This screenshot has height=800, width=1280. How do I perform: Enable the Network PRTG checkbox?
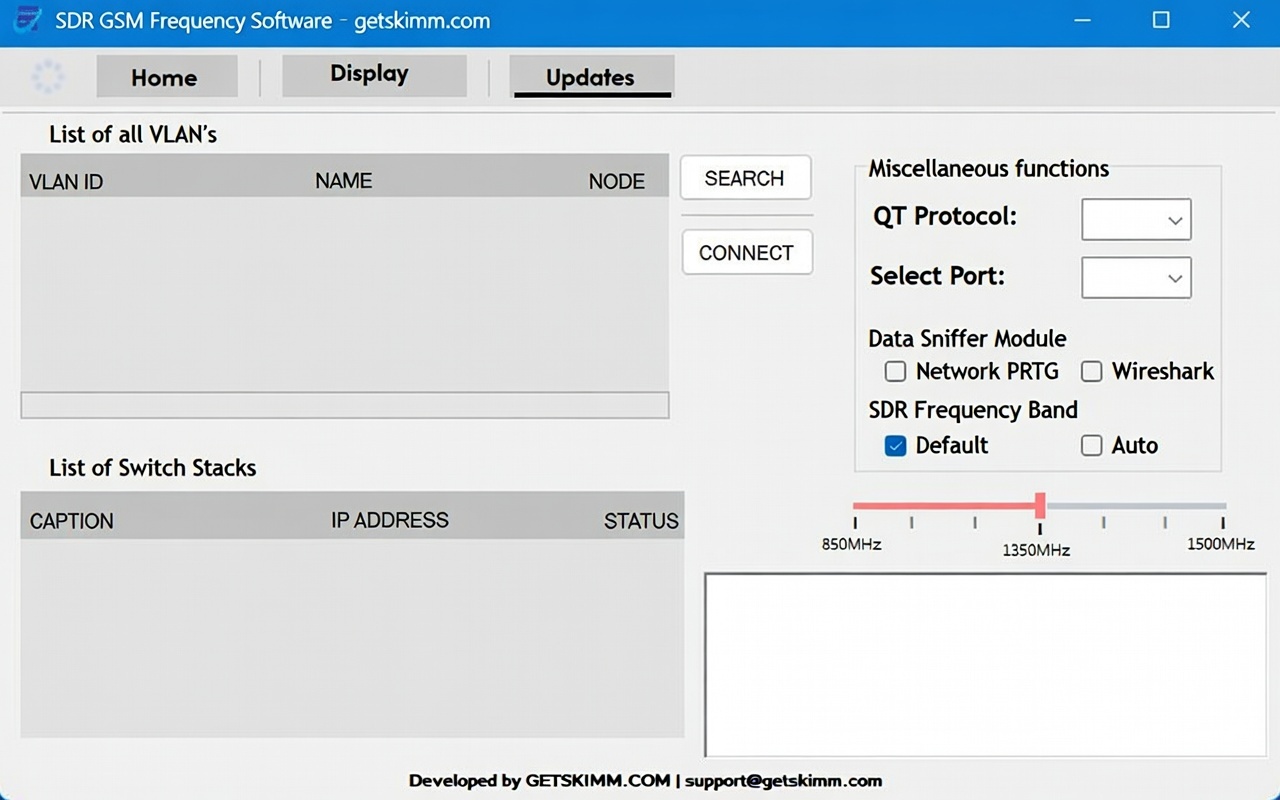(895, 372)
